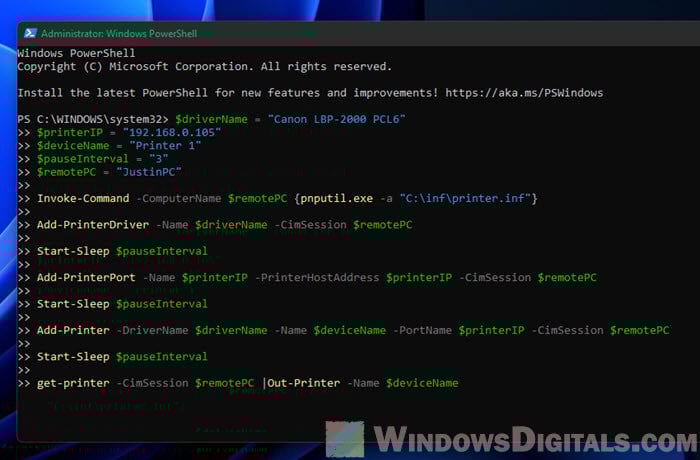Click the Microsoft Corporation copyright line
The height and width of the screenshot is (460, 700).
click(x=204, y=67)
